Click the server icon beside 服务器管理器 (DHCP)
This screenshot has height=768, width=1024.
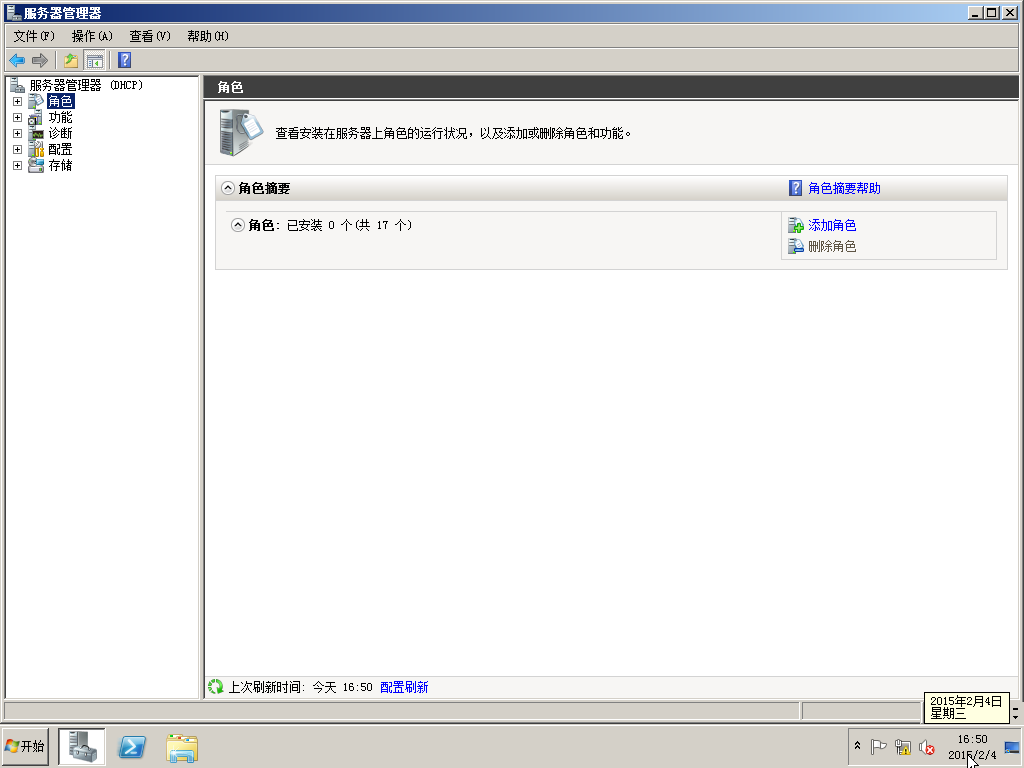point(17,85)
